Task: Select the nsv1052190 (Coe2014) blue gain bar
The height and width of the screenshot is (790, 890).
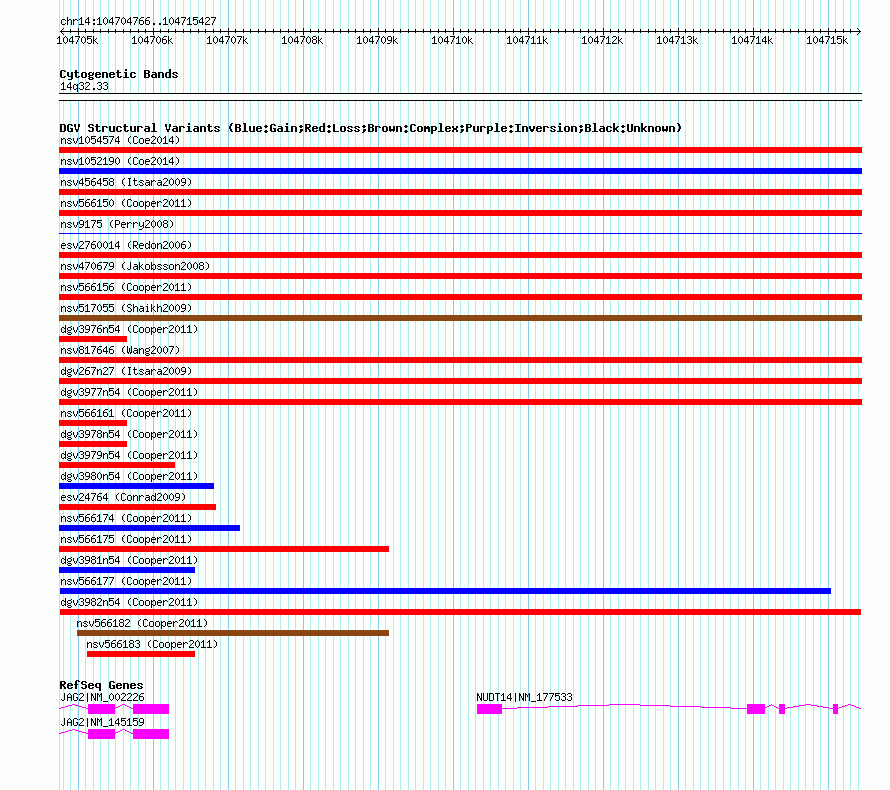Action: point(460,171)
